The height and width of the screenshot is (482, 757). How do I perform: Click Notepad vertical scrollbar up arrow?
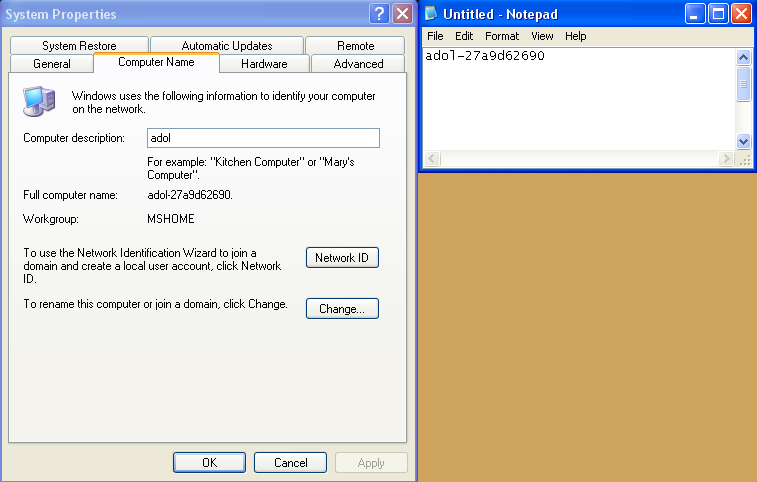coord(743,57)
